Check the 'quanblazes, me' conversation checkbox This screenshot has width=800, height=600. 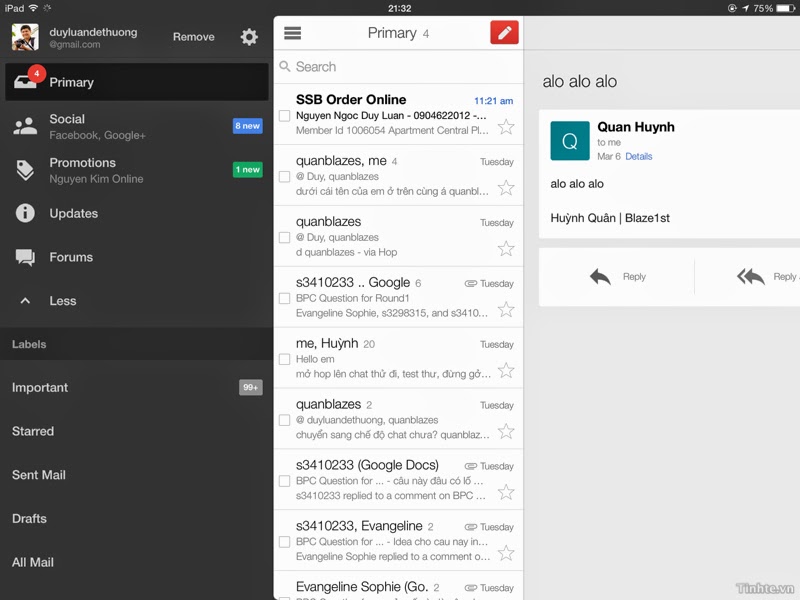(285, 177)
